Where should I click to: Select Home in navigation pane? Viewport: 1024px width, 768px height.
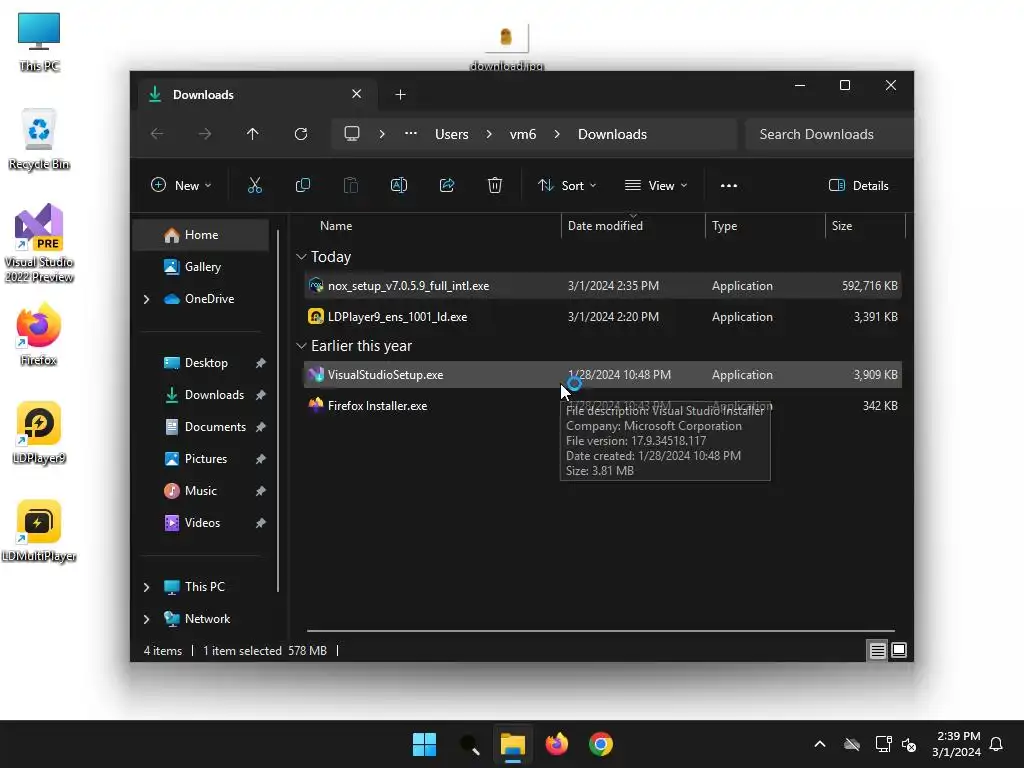coord(201,235)
